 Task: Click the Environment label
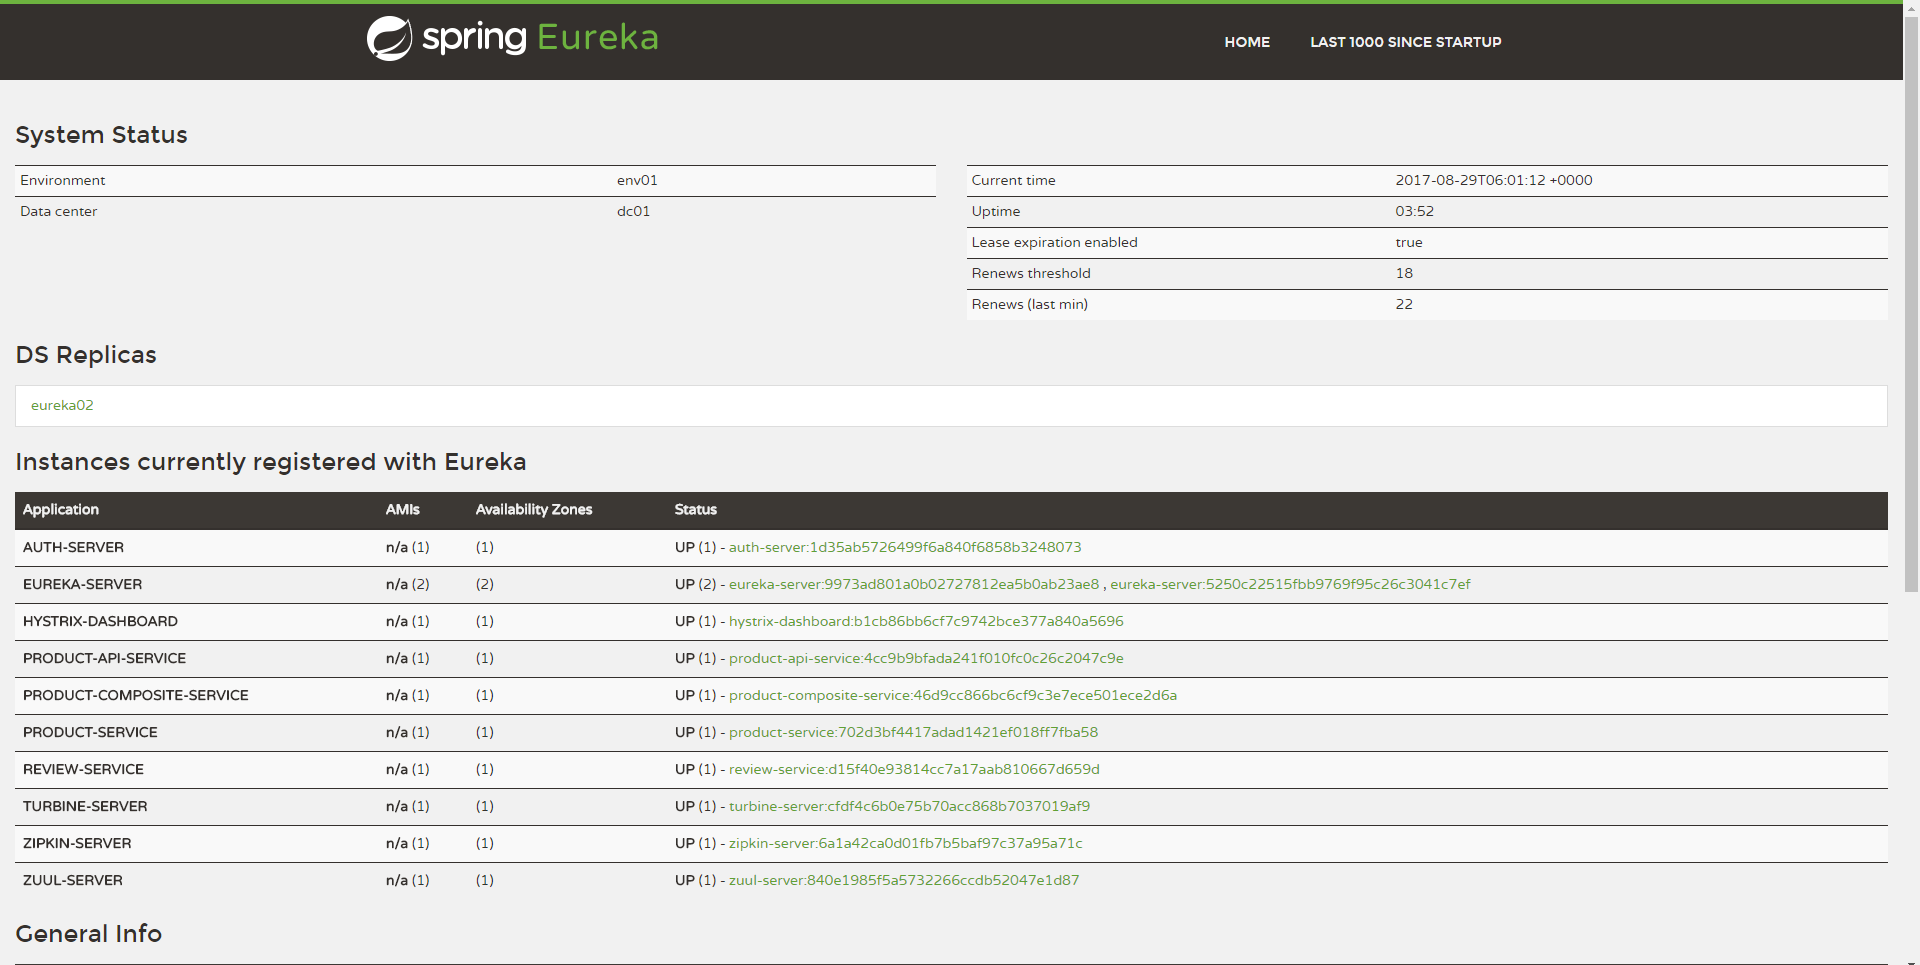[63, 180]
